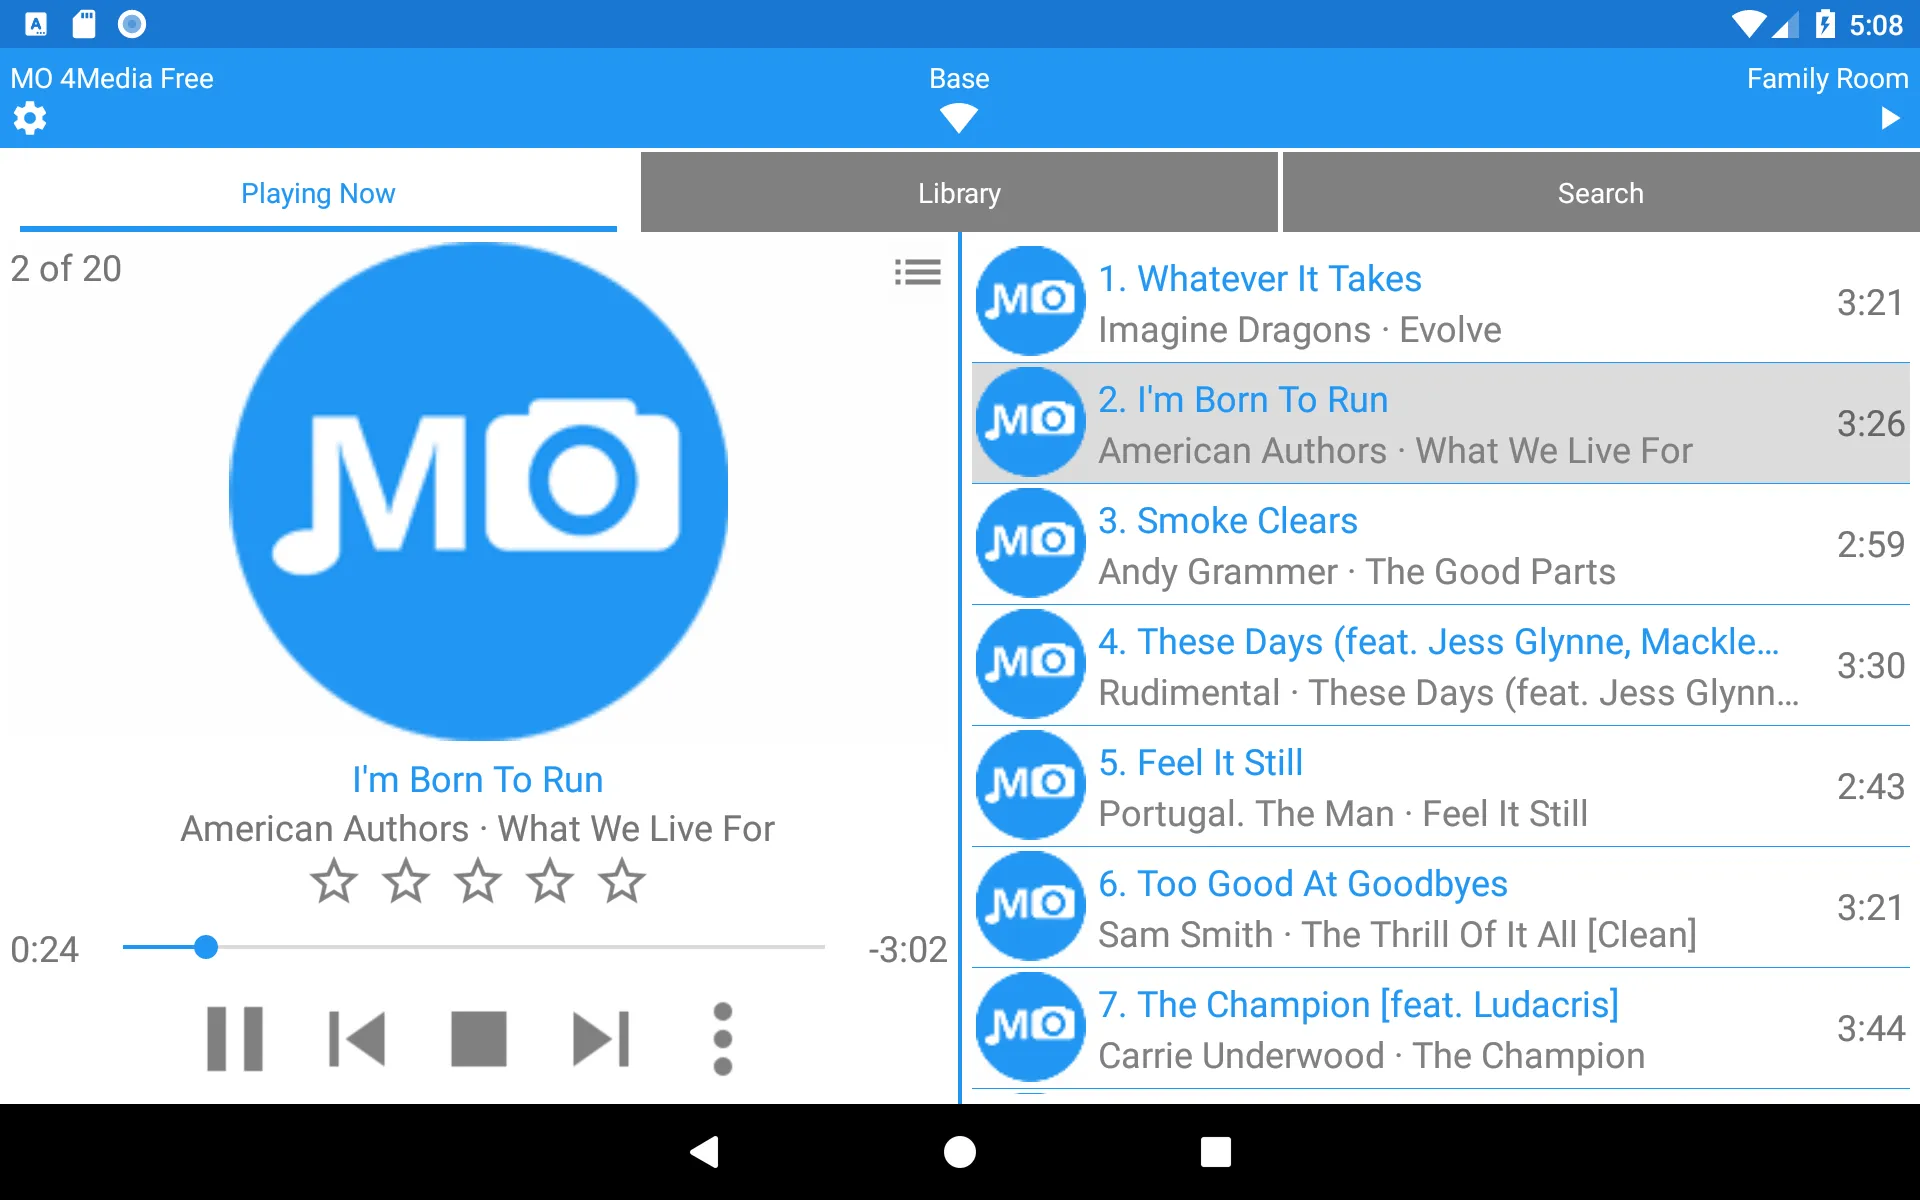Select Playing Now tab
This screenshot has height=1200, width=1920.
(x=319, y=192)
